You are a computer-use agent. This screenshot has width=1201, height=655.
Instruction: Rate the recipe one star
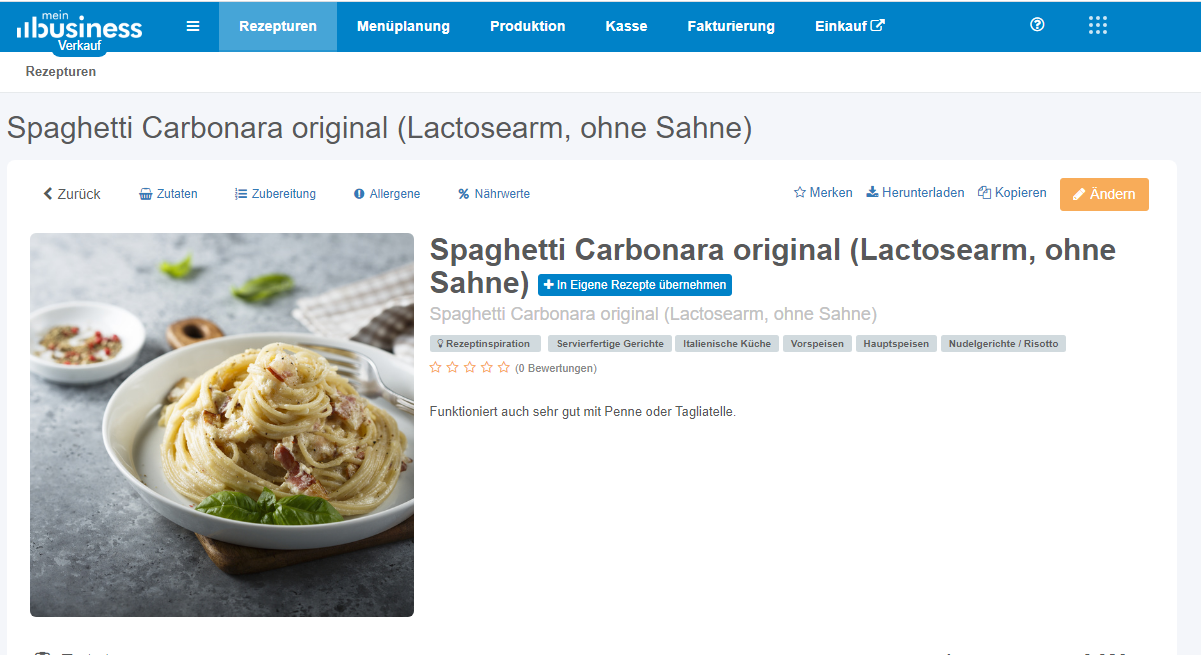(435, 368)
